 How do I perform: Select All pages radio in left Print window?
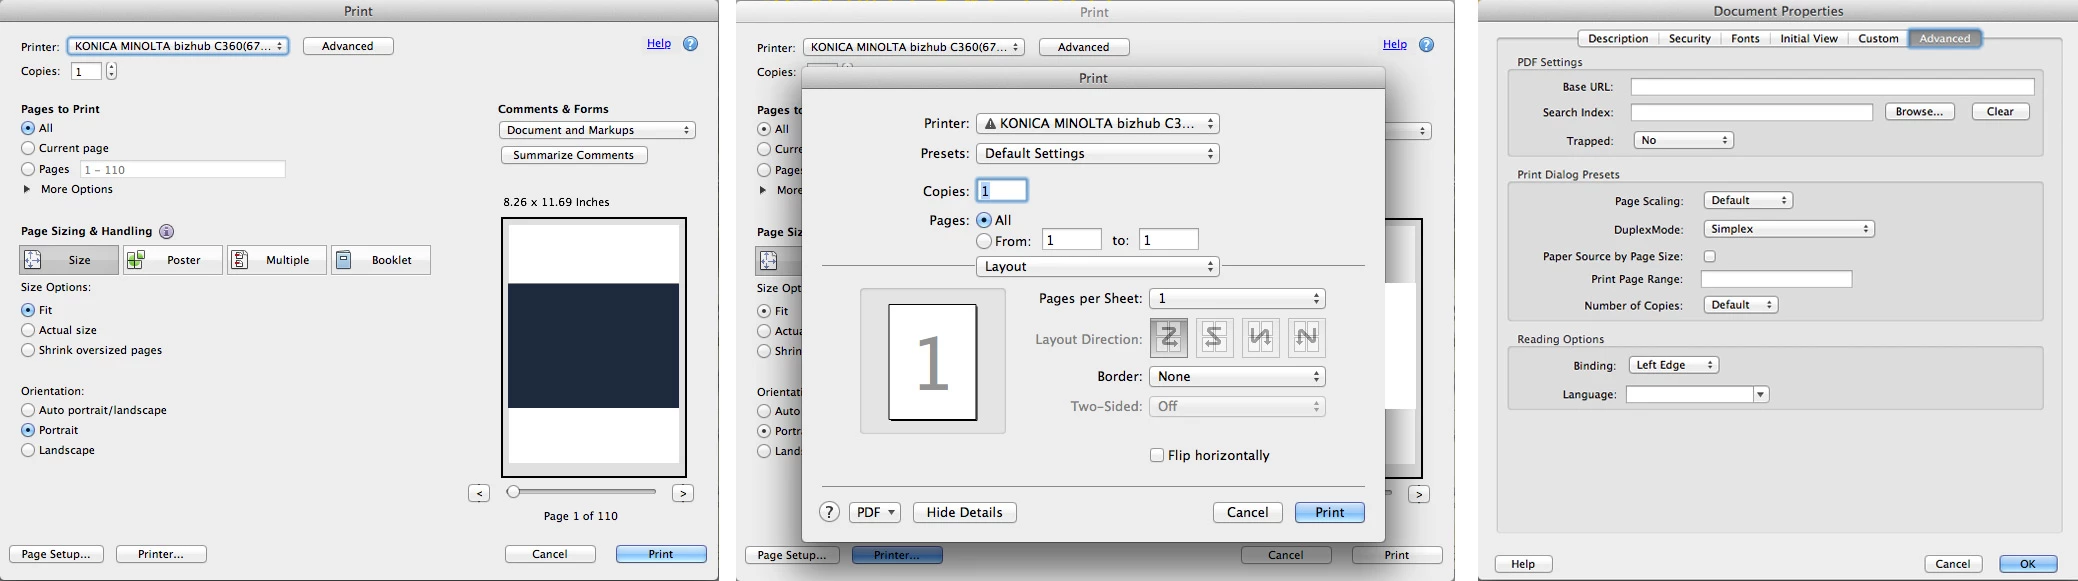pos(28,128)
